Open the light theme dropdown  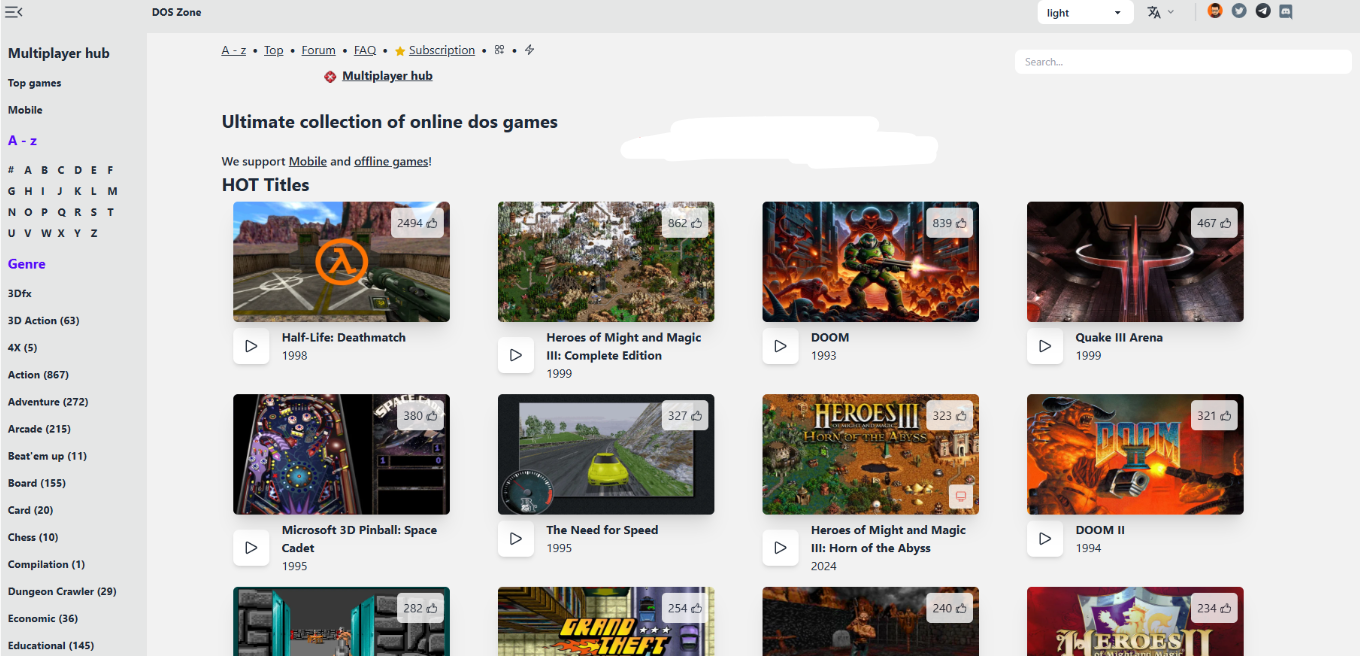click(x=1084, y=13)
